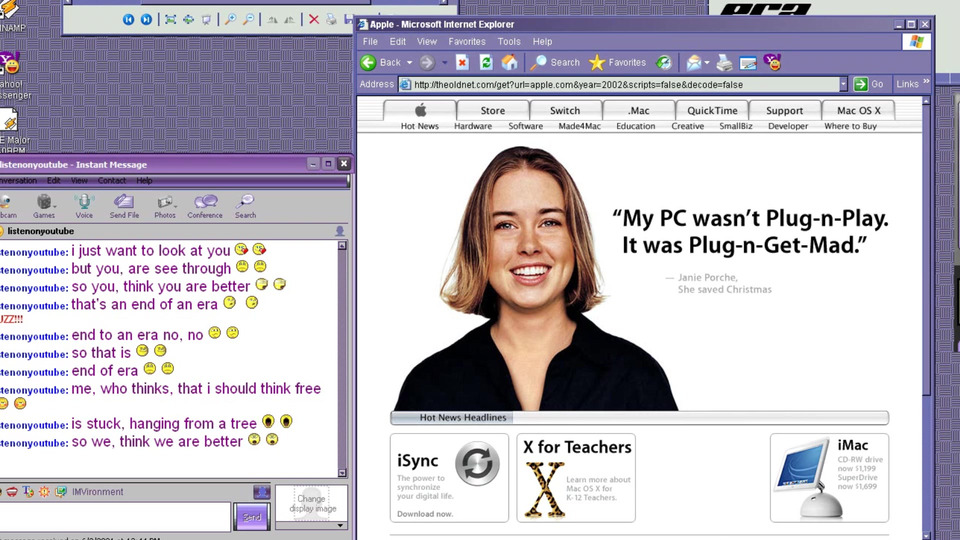This screenshot has height=540, width=960.
Task: Open Favorites pane in Internet Explorer
Action: 617,62
